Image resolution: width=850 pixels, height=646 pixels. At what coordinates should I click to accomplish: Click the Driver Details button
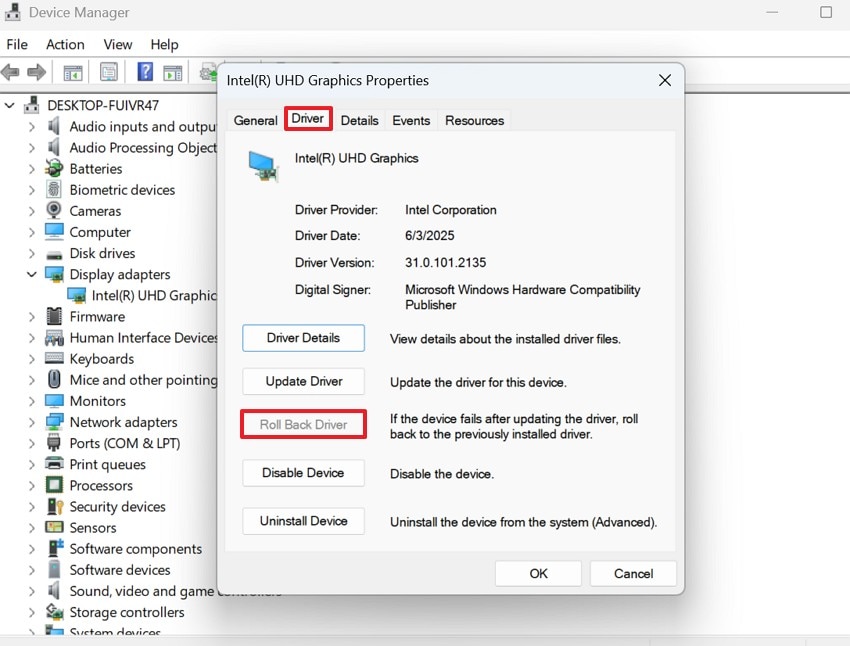(304, 338)
